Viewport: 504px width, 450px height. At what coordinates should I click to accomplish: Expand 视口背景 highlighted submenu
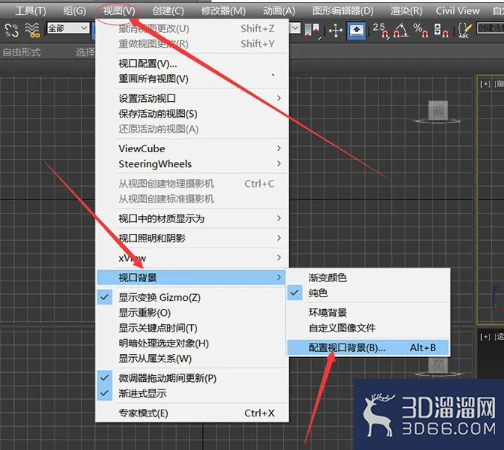[x=192, y=277]
